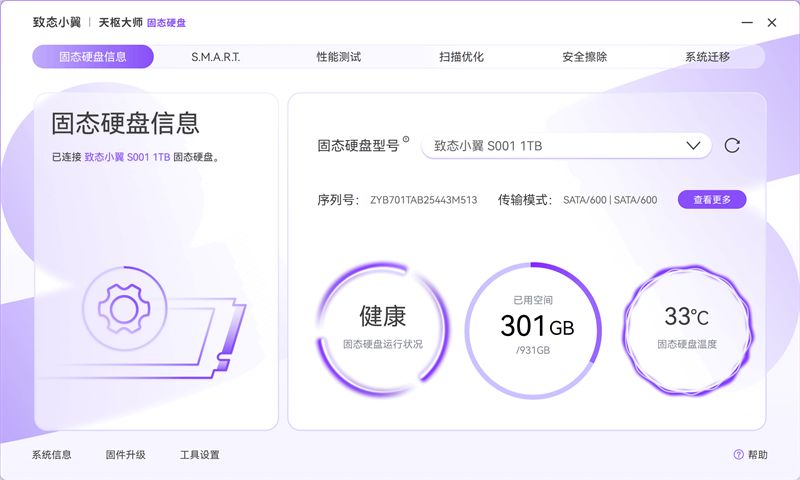Minimize the 天枢大师 window
The height and width of the screenshot is (480, 800).
[747, 22]
